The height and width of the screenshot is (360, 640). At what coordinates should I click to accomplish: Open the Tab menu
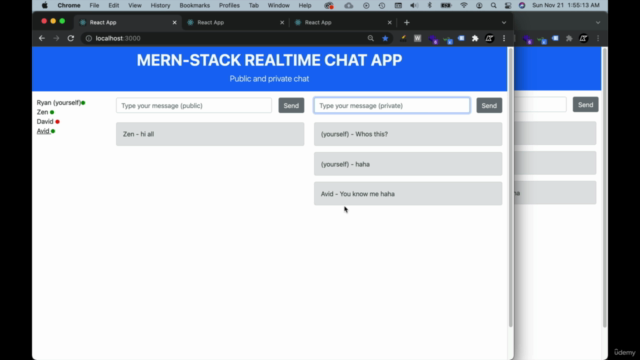click(254, 5)
